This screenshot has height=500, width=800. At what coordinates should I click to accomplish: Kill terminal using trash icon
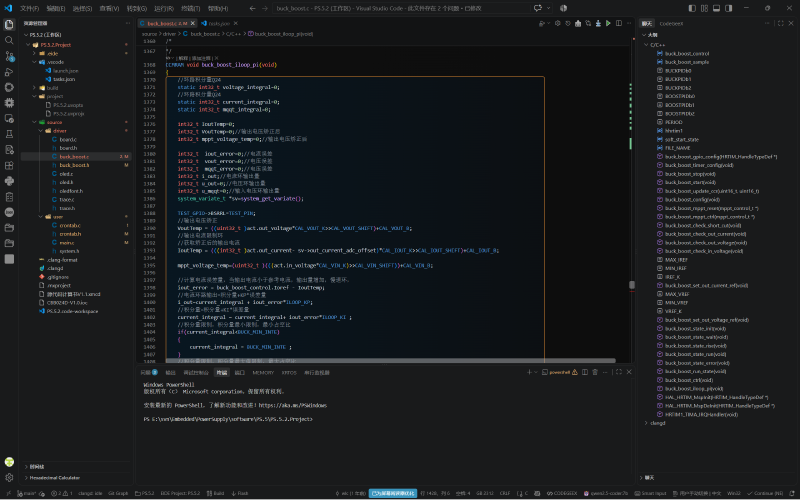(595, 372)
